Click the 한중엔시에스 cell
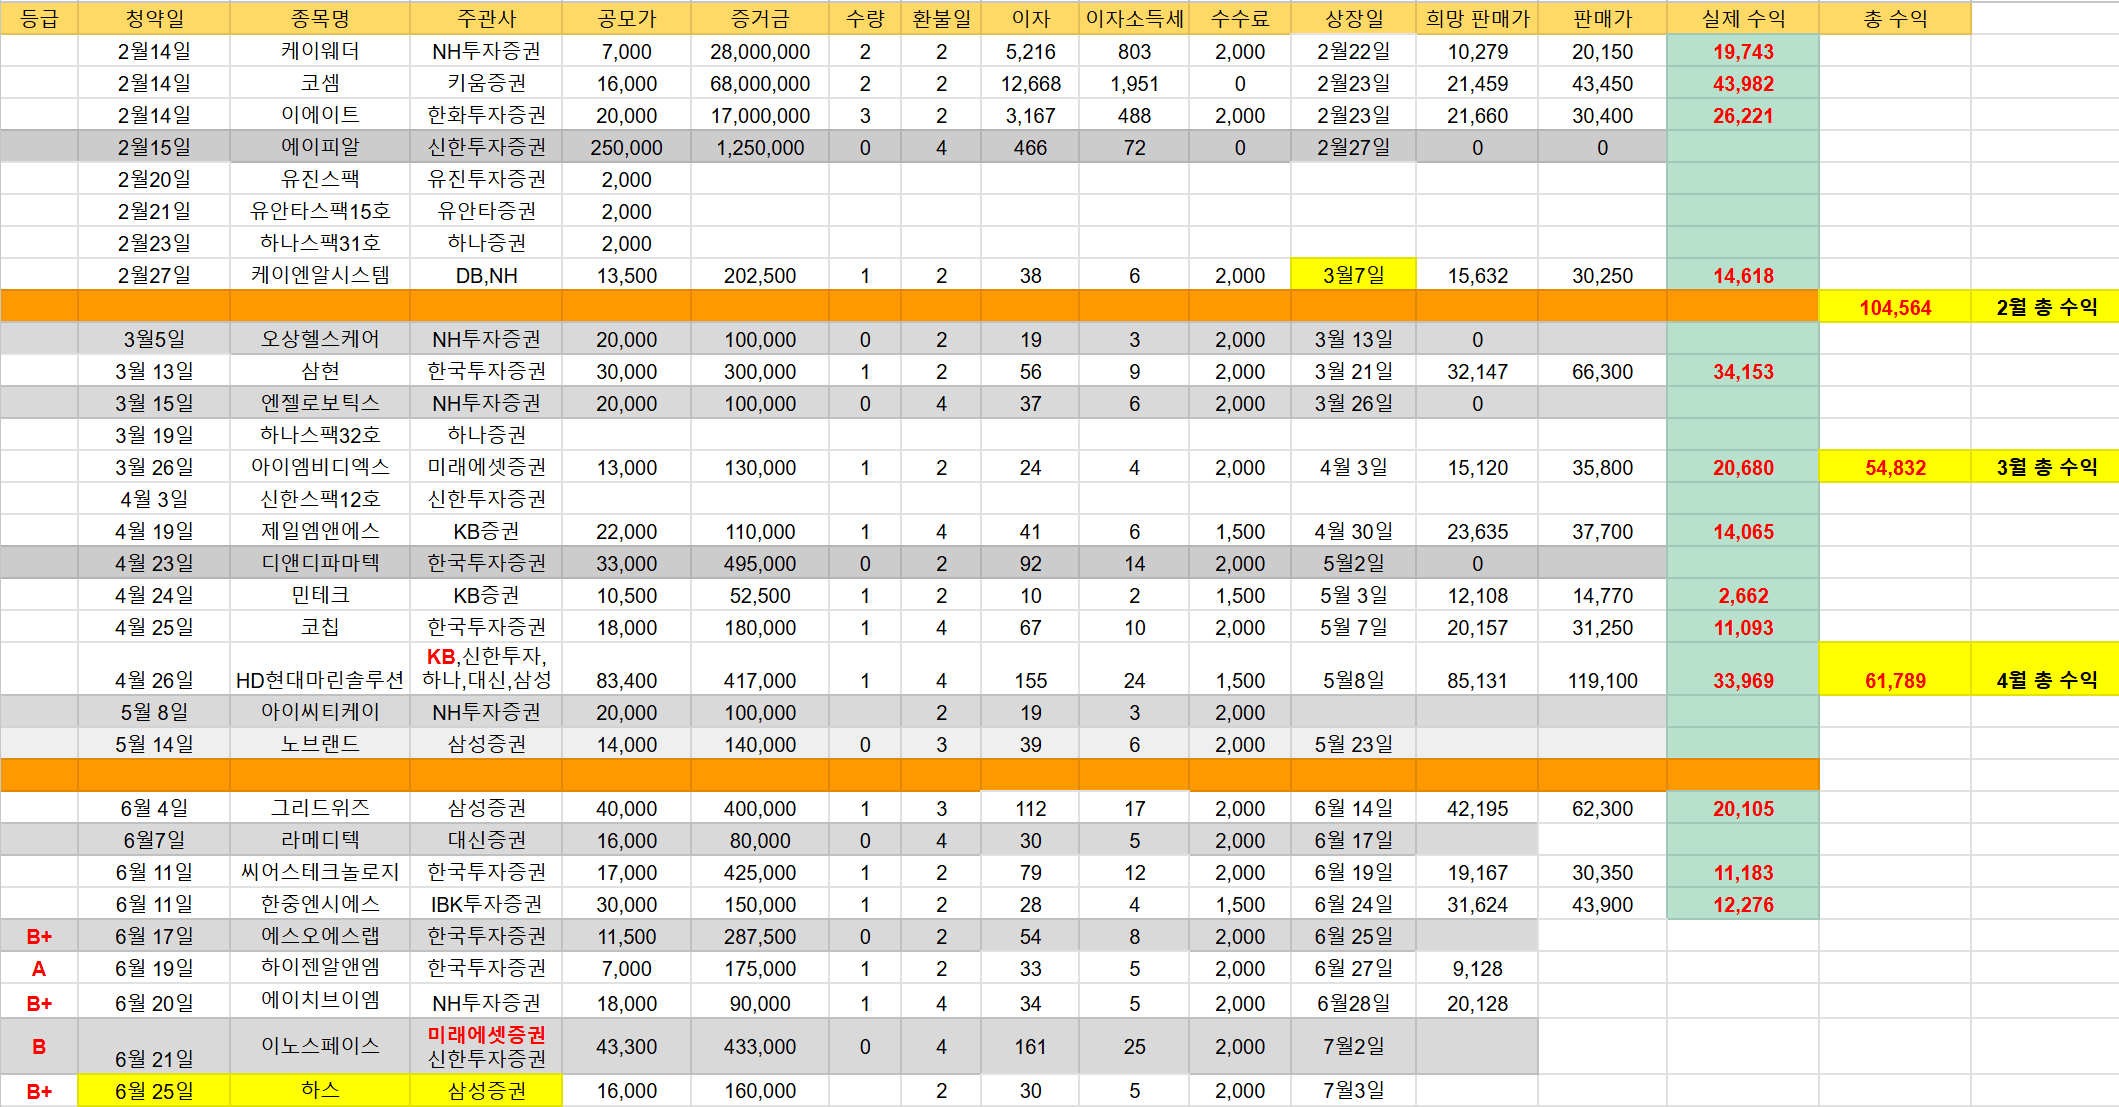This screenshot has width=2119, height=1107. (x=320, y=904)
